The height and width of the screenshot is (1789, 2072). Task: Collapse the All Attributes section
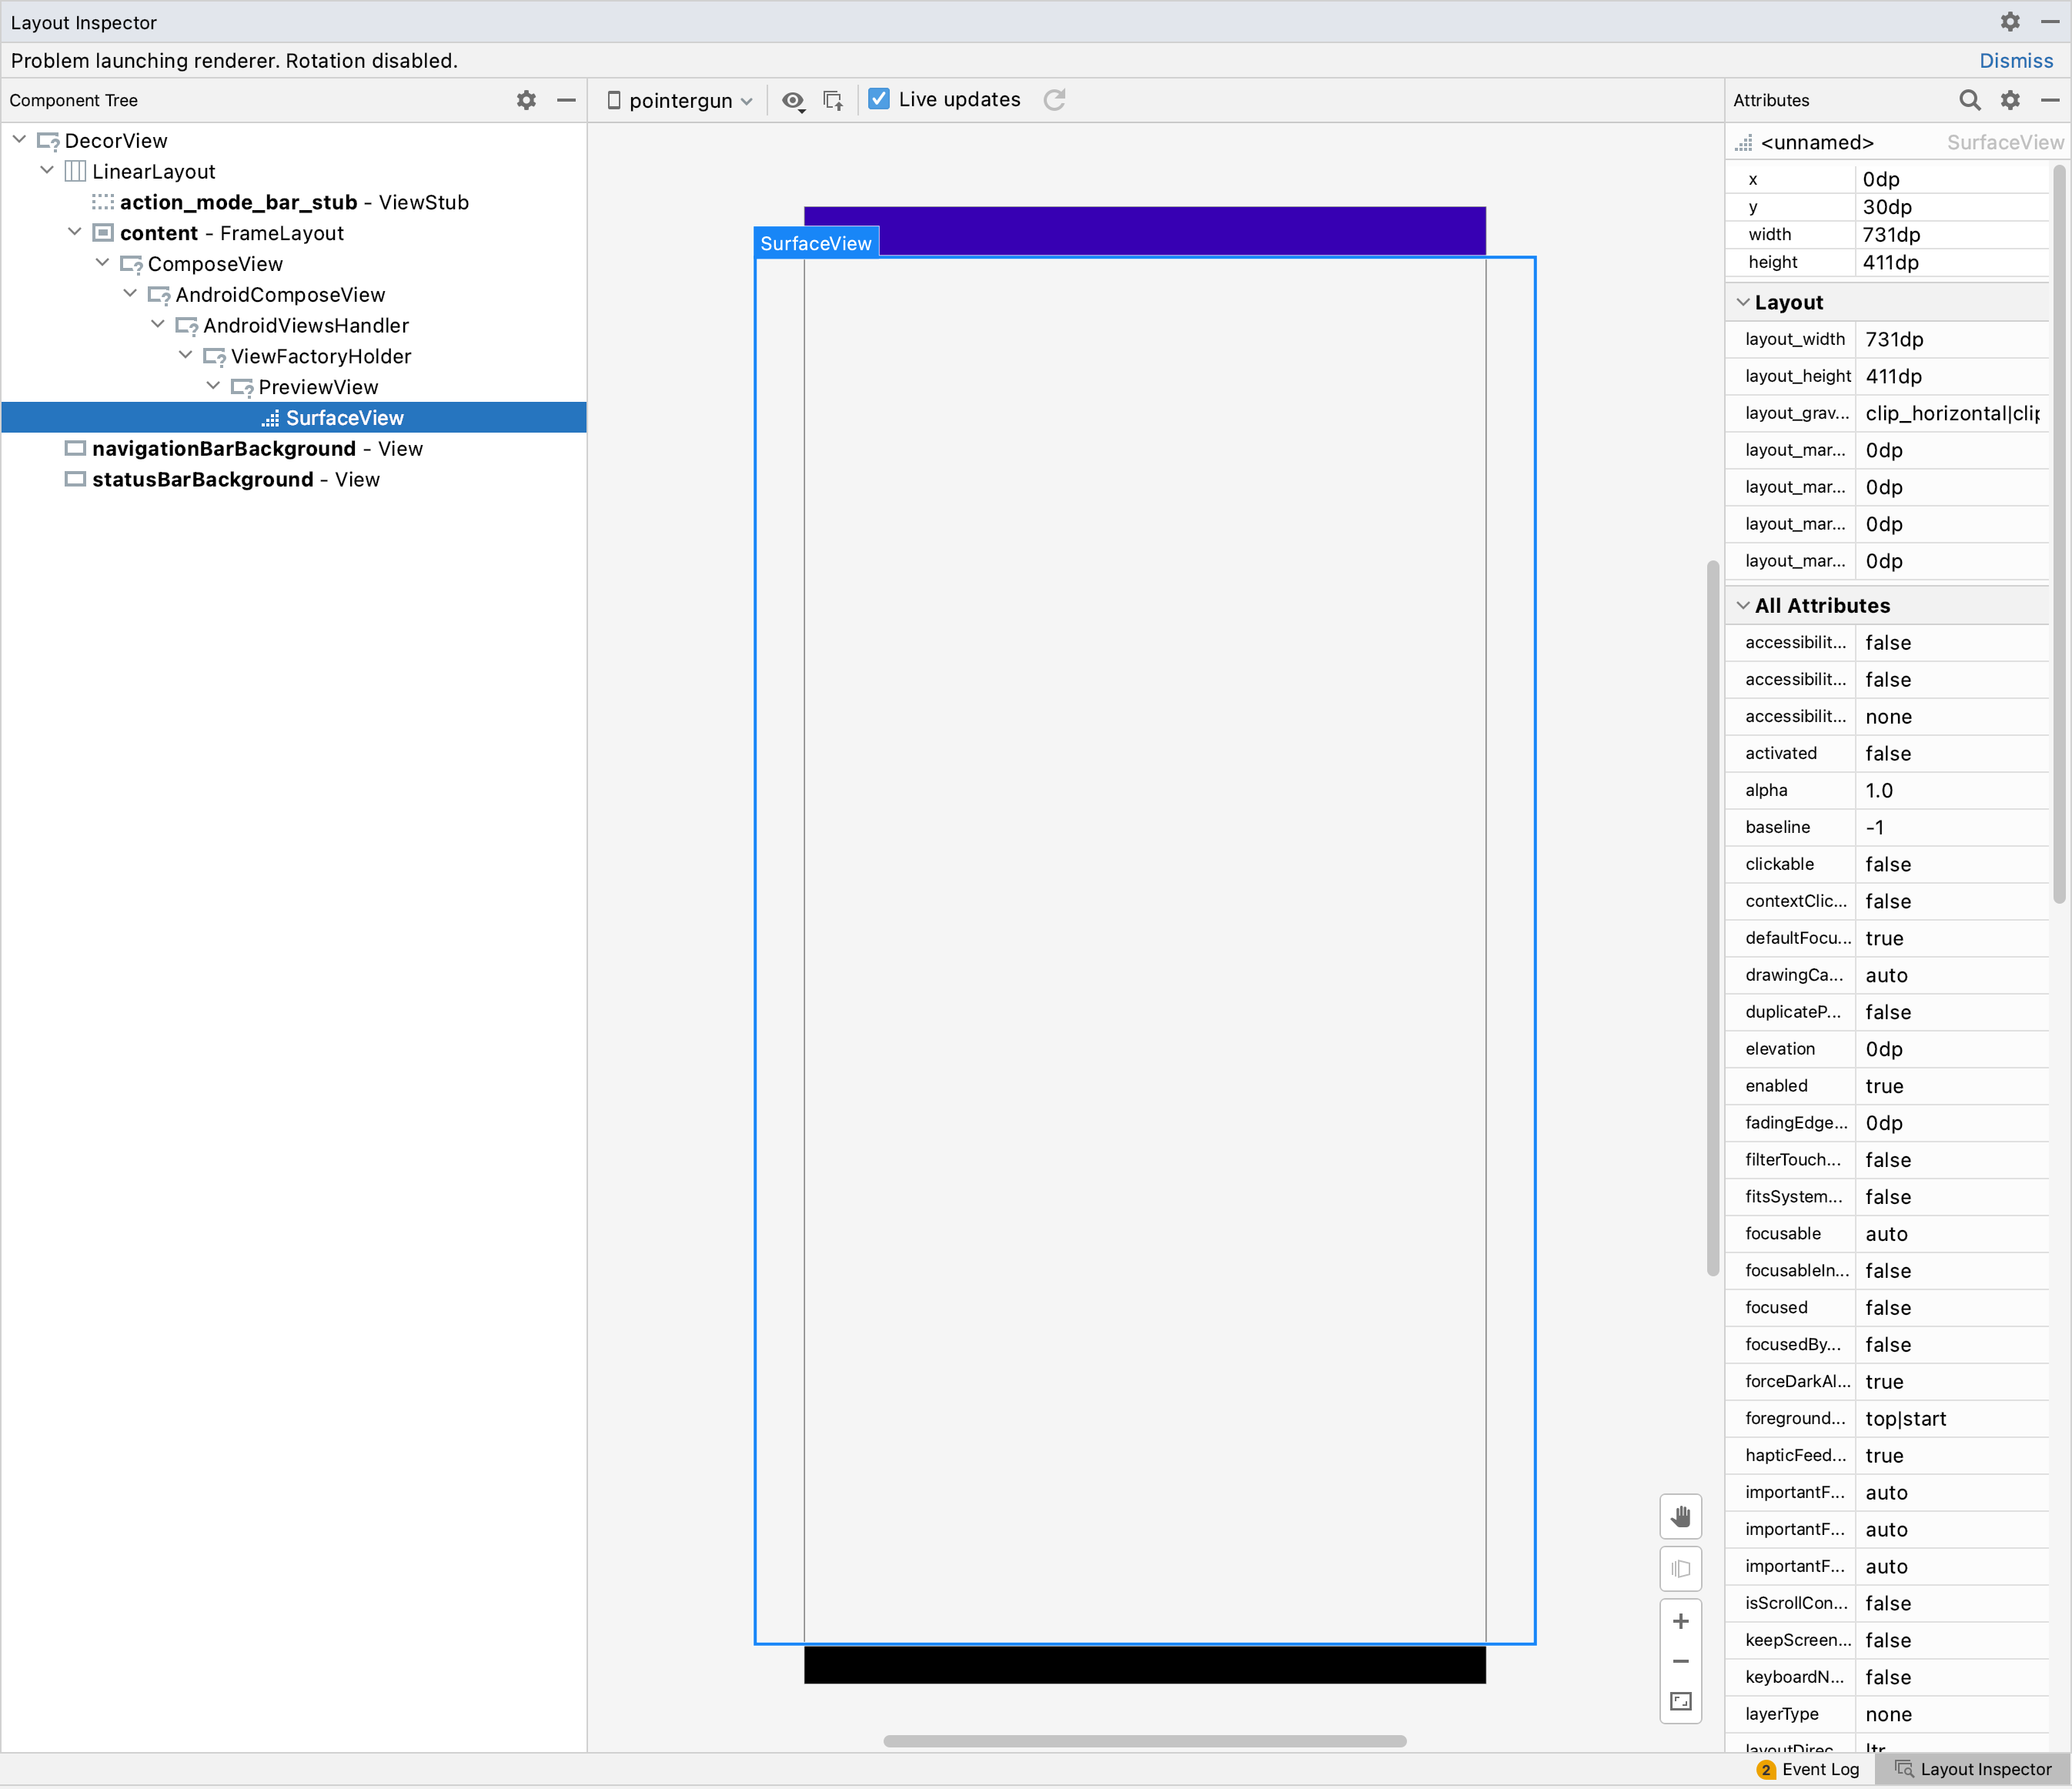click(1743, 605)
